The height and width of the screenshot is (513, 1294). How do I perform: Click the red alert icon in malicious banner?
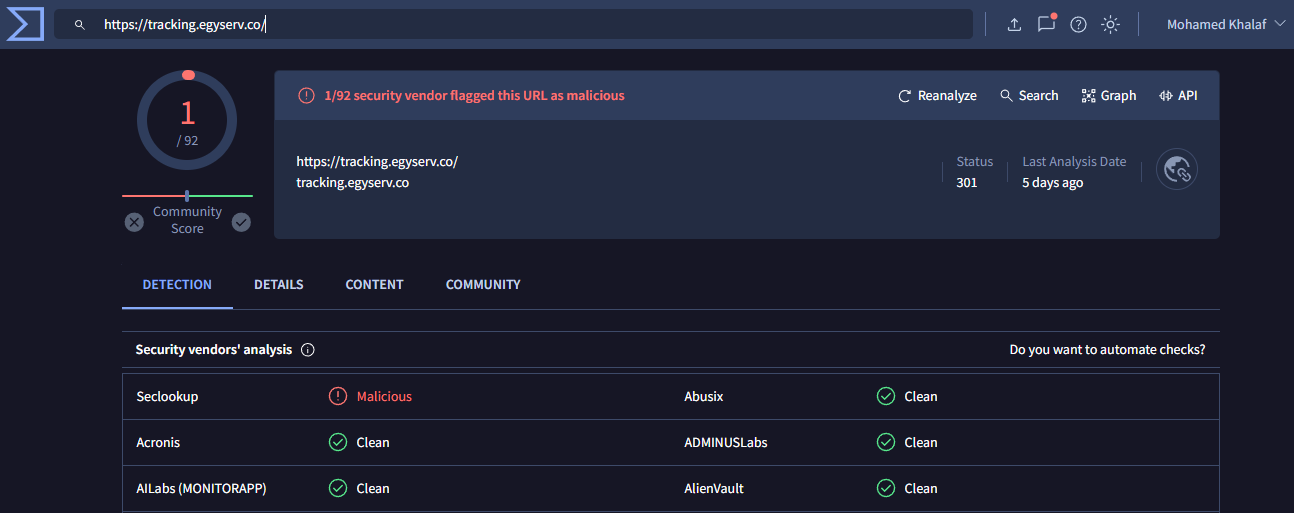(307, 96)
